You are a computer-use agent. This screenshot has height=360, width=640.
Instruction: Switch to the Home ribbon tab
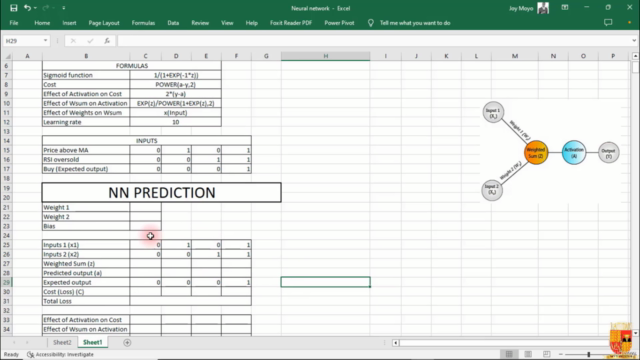click(42, 23)
